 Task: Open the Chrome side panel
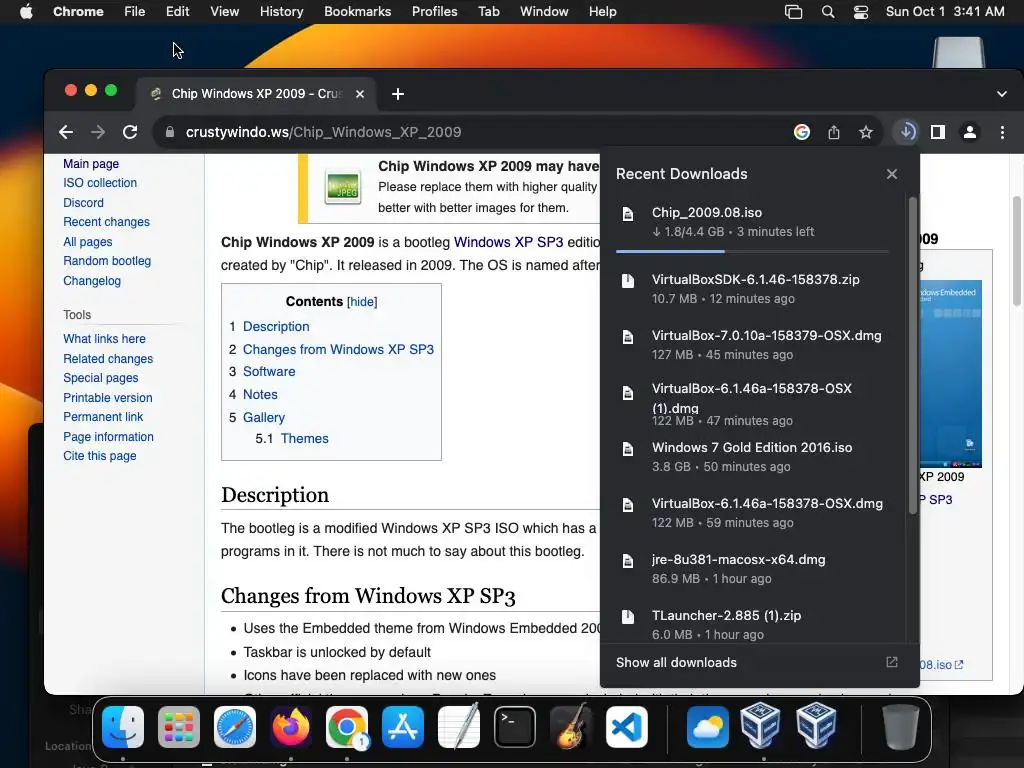click(938, 133)
